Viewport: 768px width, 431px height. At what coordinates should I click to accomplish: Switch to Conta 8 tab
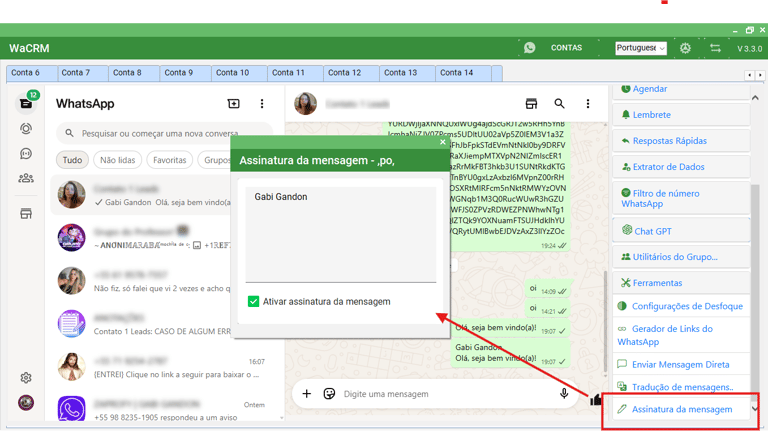point(134,73)
